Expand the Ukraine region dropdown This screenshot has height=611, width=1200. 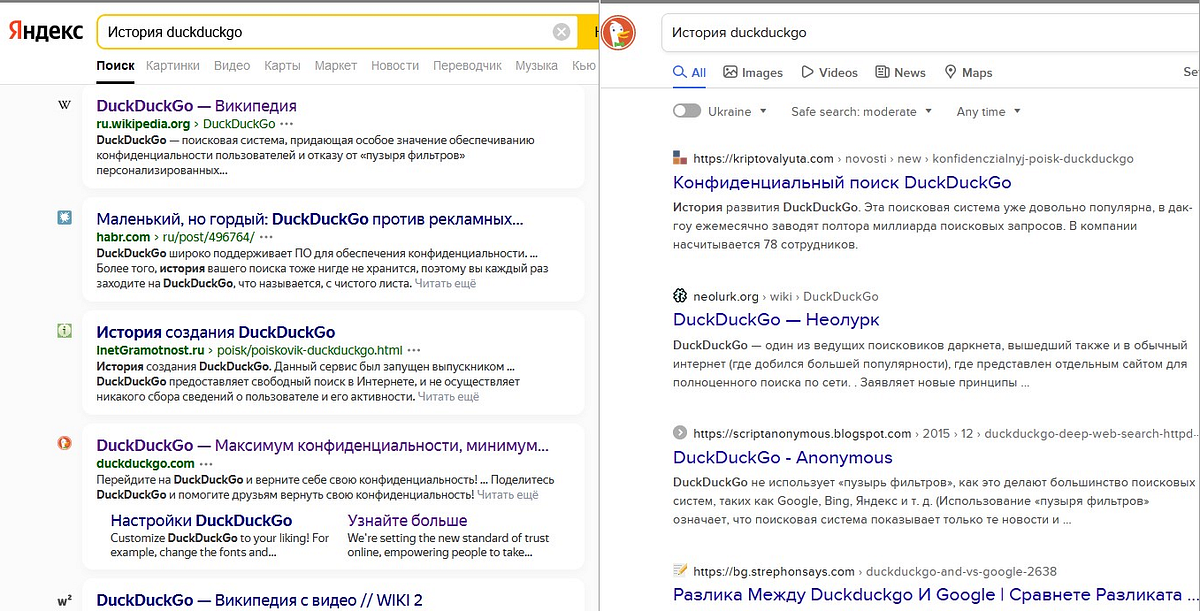click(737, 112)
